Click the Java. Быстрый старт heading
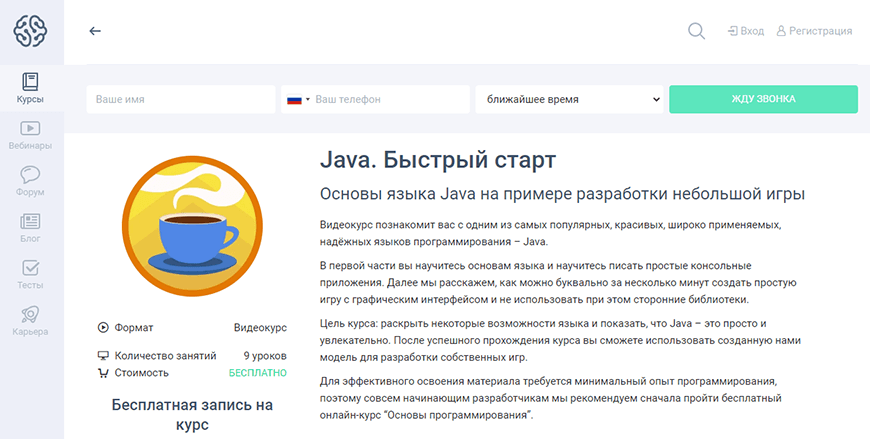870x439 pixels. click(437, 160)
